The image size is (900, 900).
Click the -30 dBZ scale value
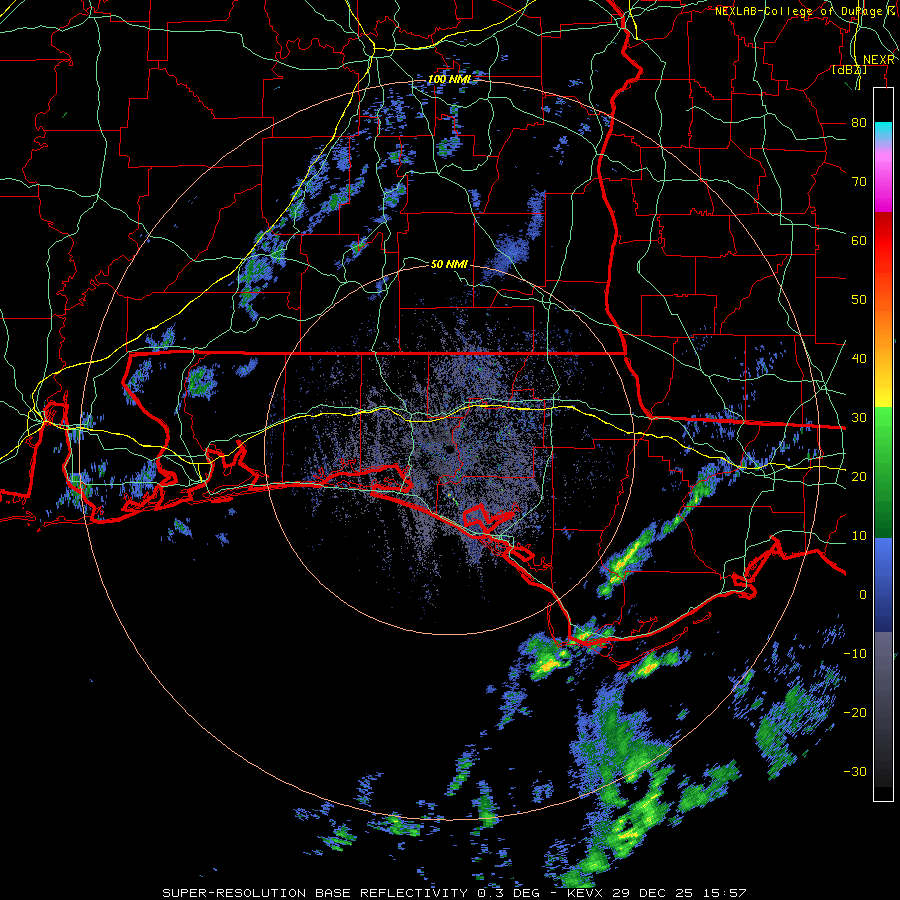pos(855,771)
